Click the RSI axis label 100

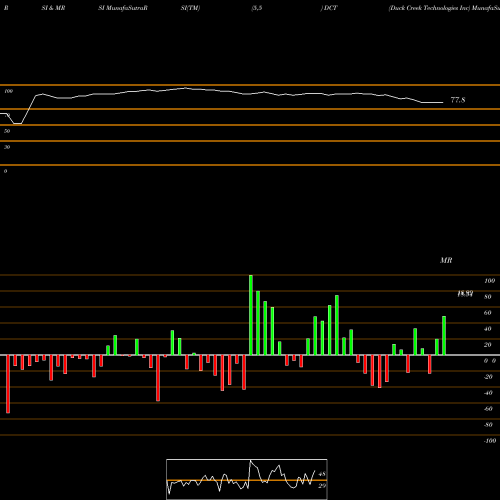[x=8, y=91]
